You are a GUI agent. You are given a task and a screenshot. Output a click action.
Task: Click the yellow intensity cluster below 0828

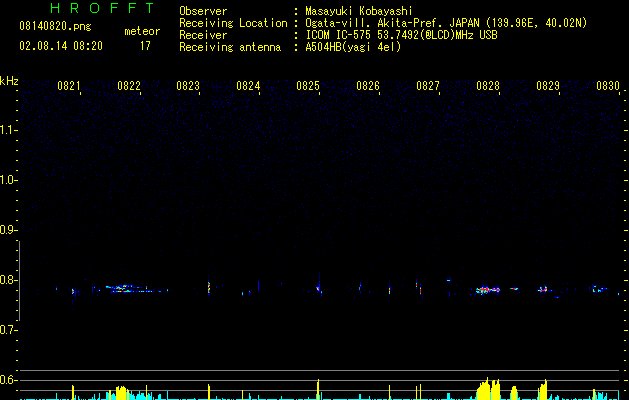coord(488,389)
